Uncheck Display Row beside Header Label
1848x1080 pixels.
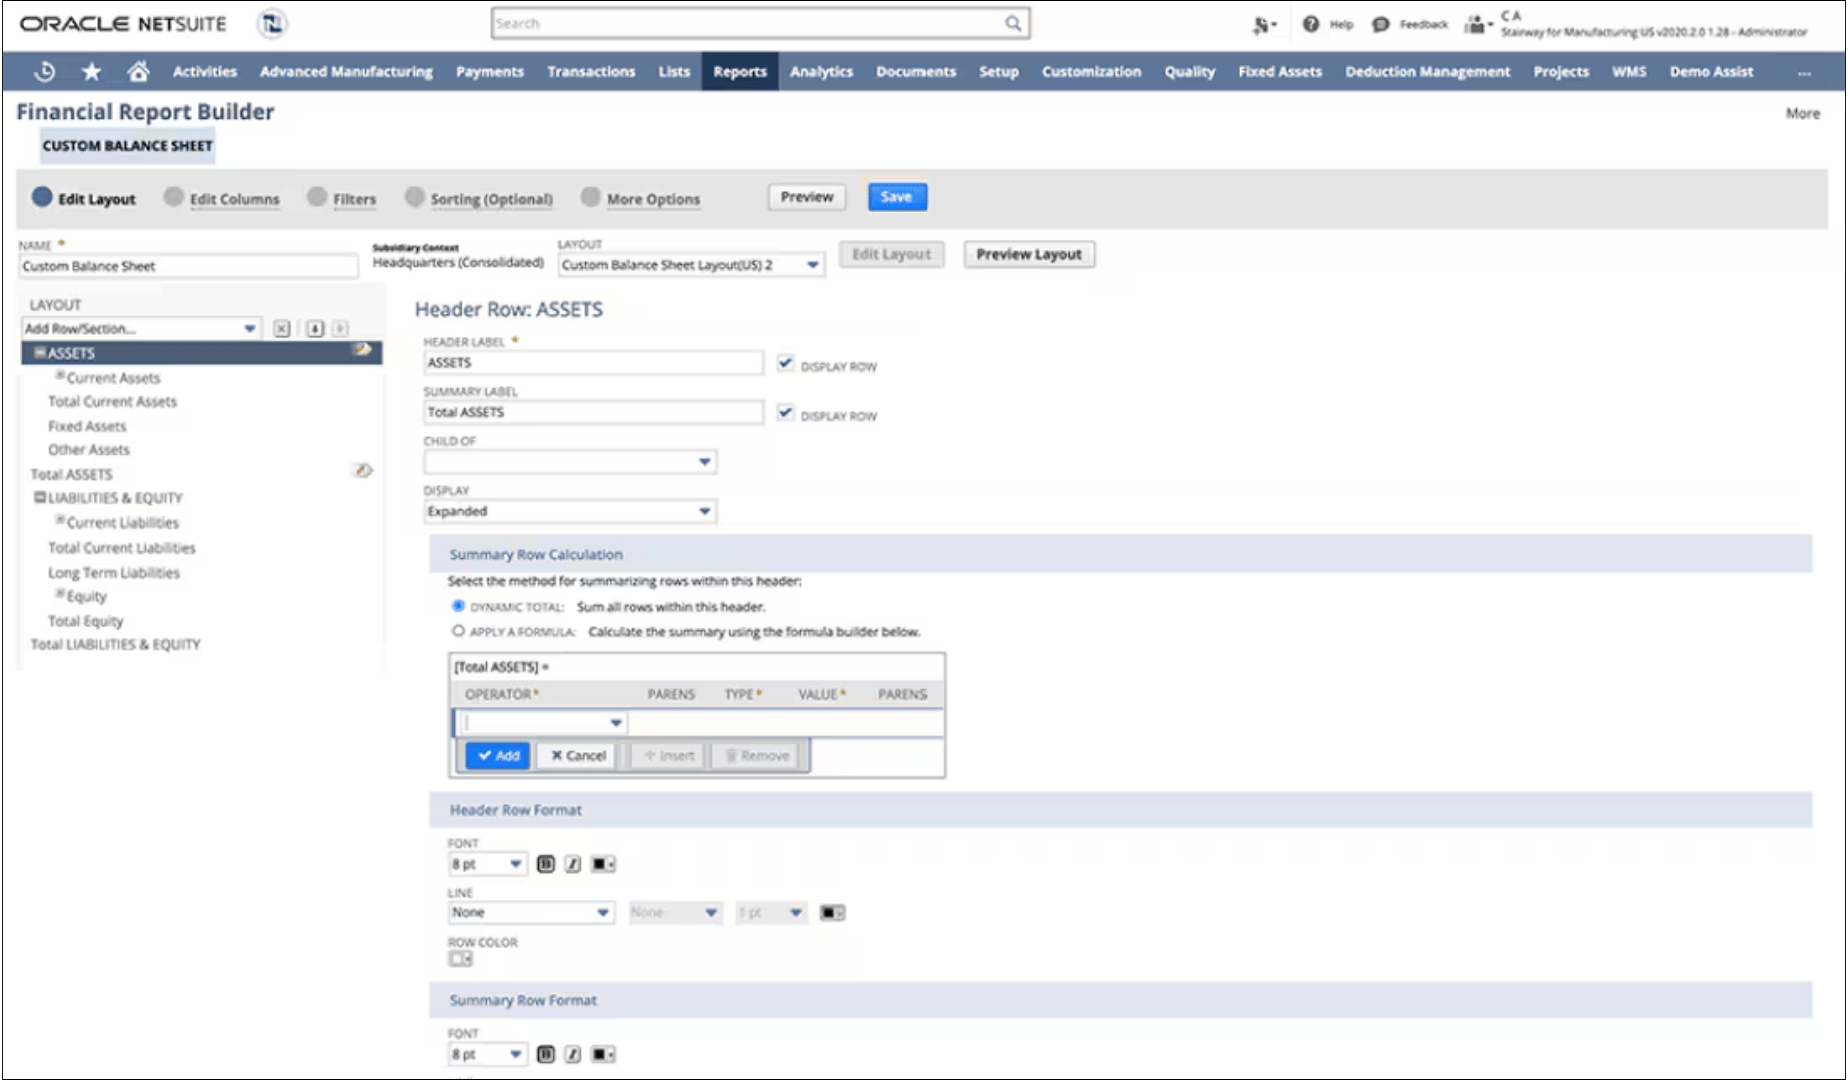click(785, 362)
